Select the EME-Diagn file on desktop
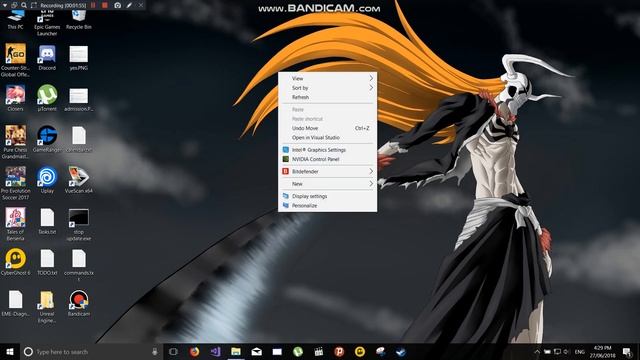Image resolution: width=640 pixels, height=360 pixels. pos(16,303)
